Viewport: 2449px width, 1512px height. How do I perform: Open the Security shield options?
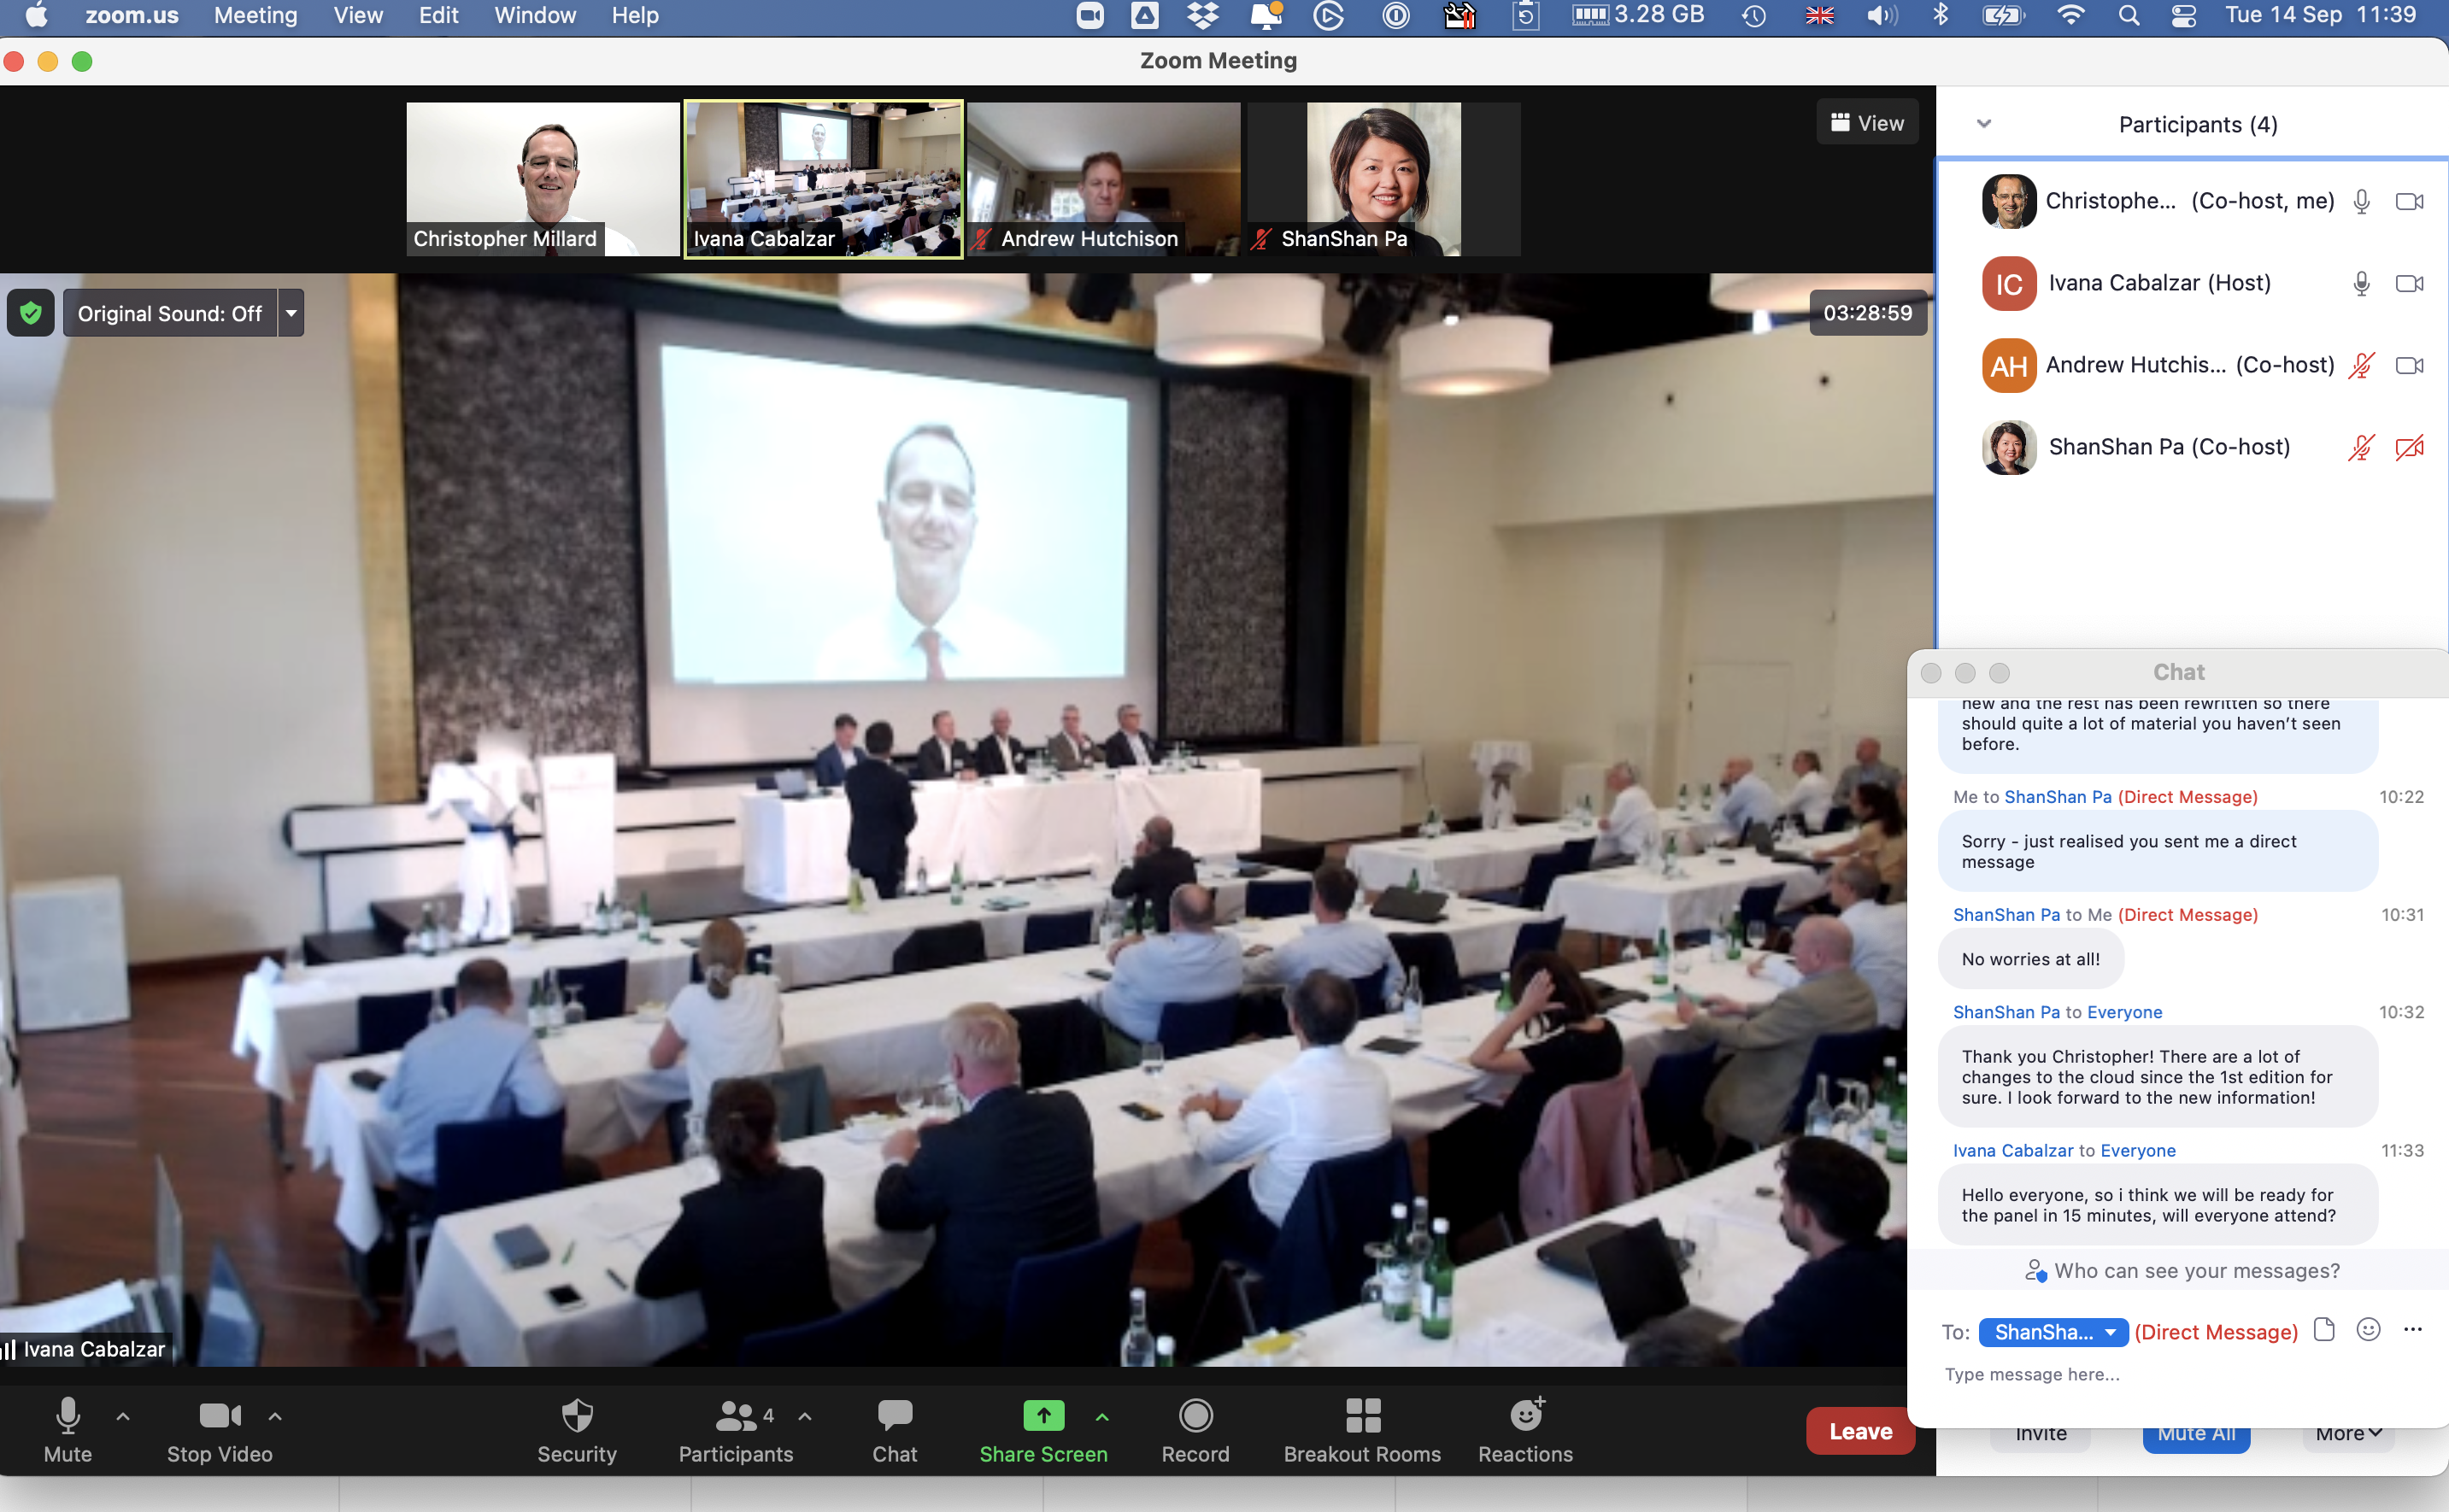coord(577,1417)
